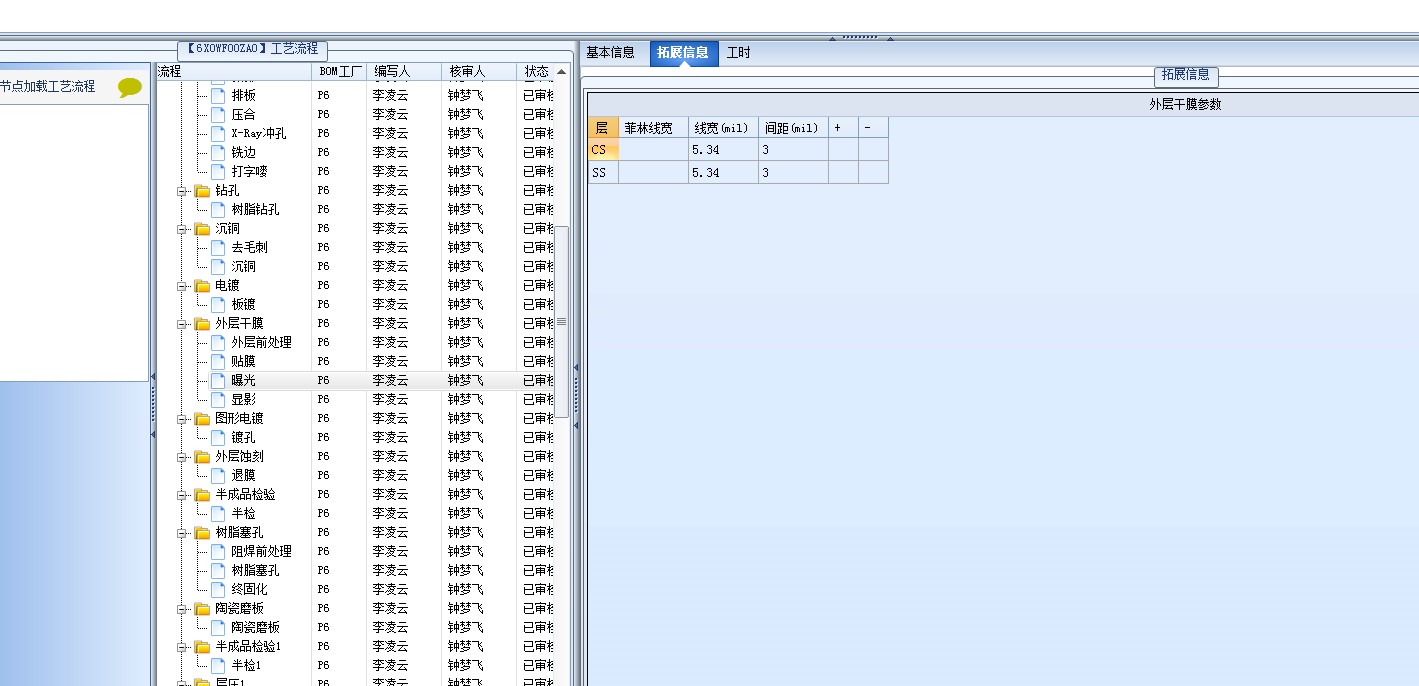
Task: Click the 5.34 line width cell in CS row
Action: 723,150
